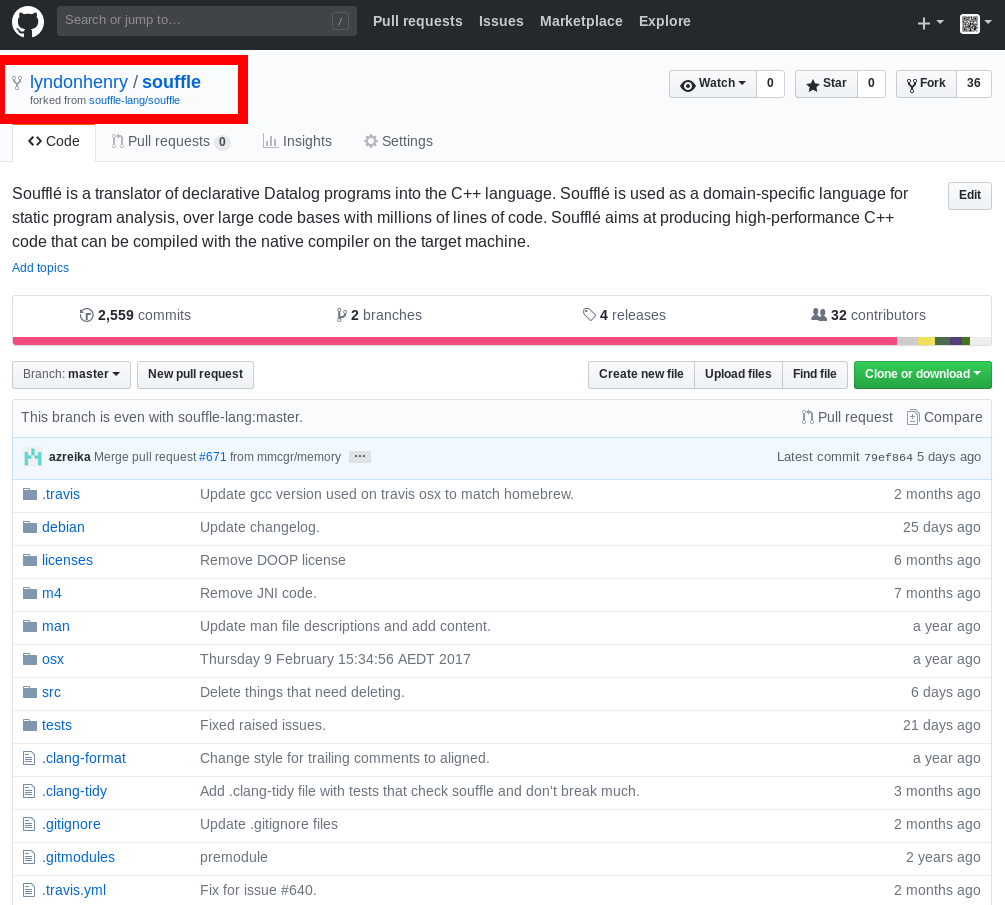Click the GitHub Octocat logo

[x=28, y=21]
